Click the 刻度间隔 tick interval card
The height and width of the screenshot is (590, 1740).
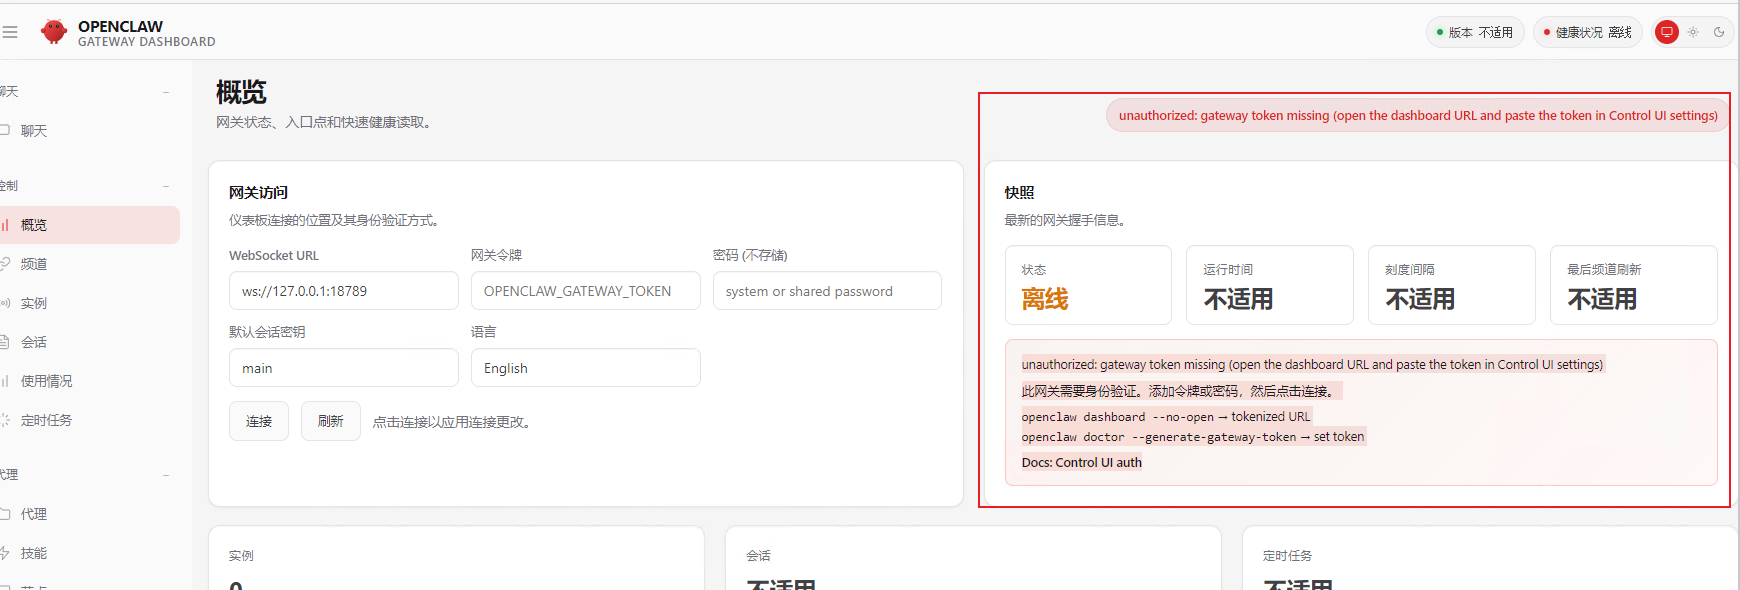click(x=1452, y=285)
